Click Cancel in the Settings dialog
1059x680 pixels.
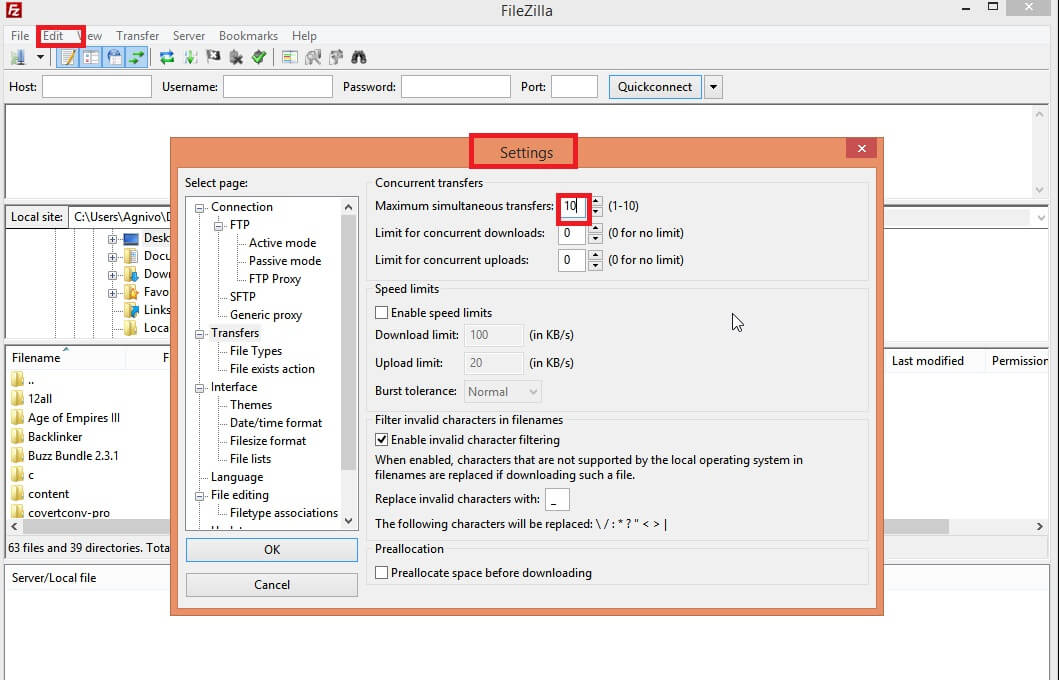coord(271,585)
